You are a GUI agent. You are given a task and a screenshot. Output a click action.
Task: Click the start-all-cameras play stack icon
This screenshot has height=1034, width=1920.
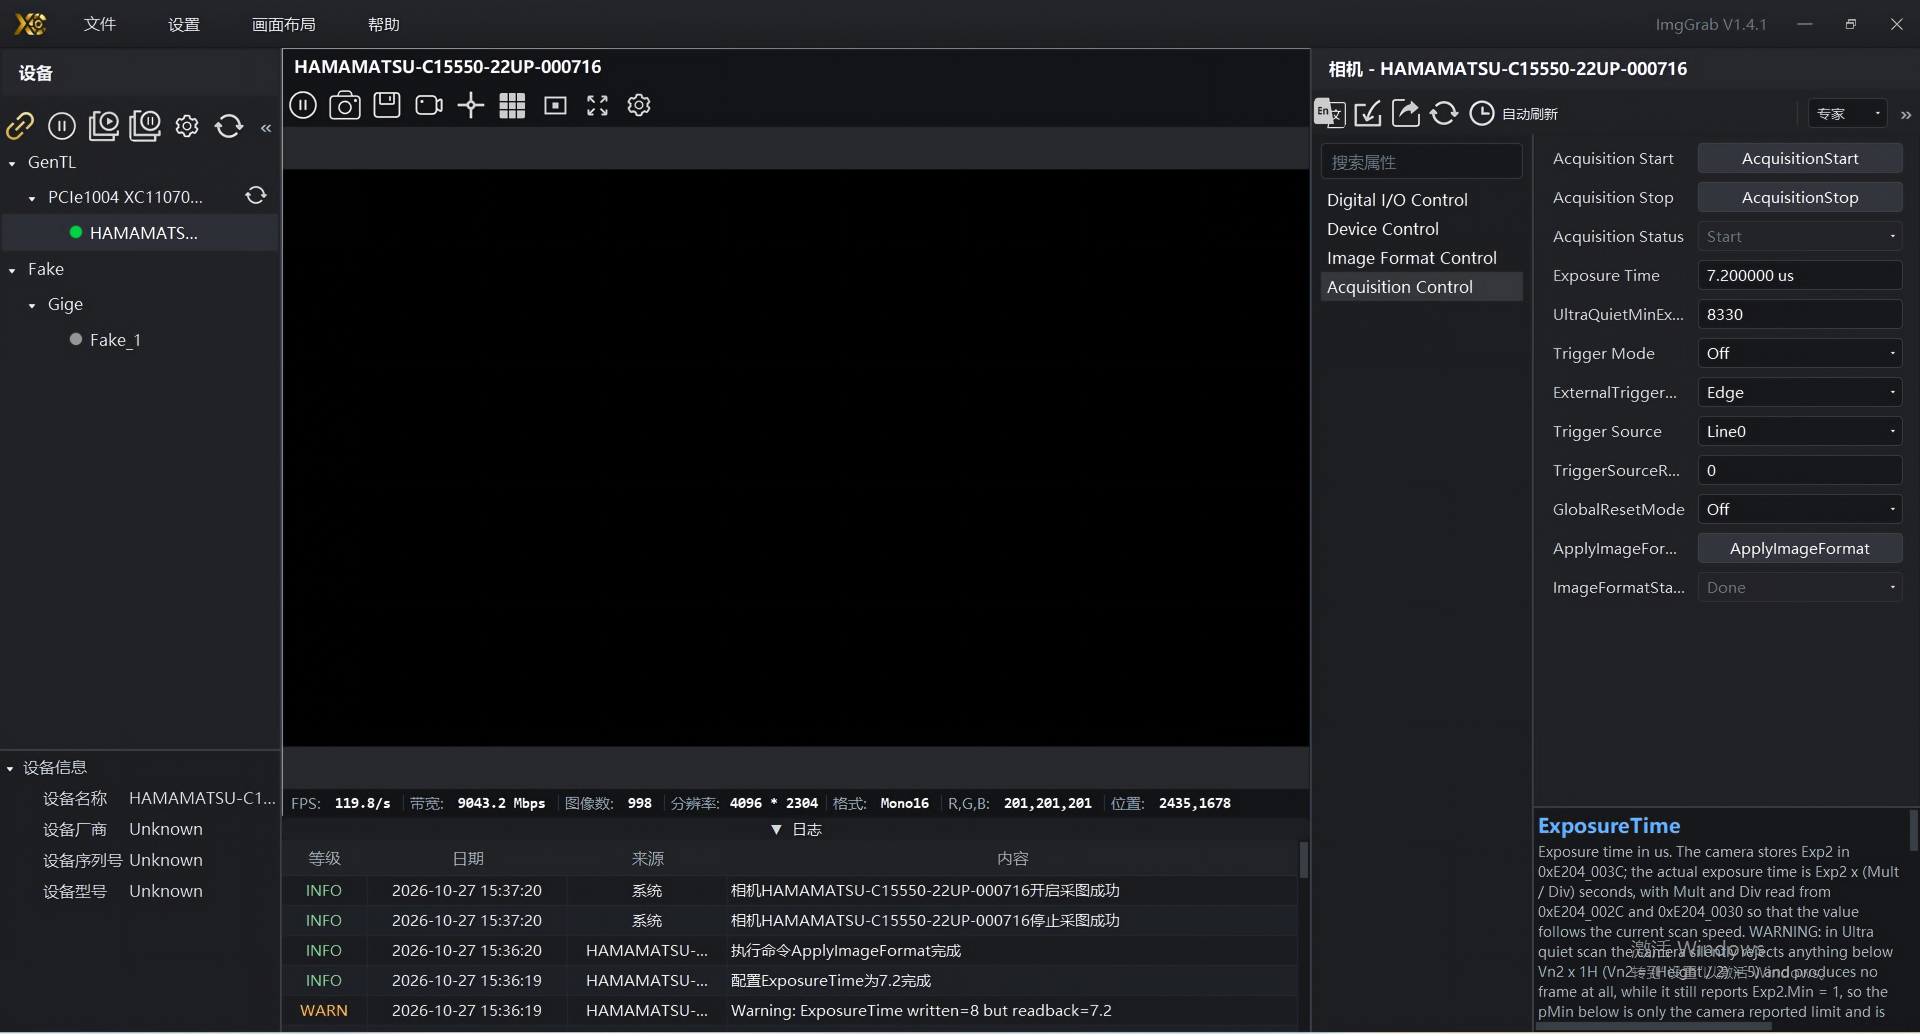tap(103, 126)
